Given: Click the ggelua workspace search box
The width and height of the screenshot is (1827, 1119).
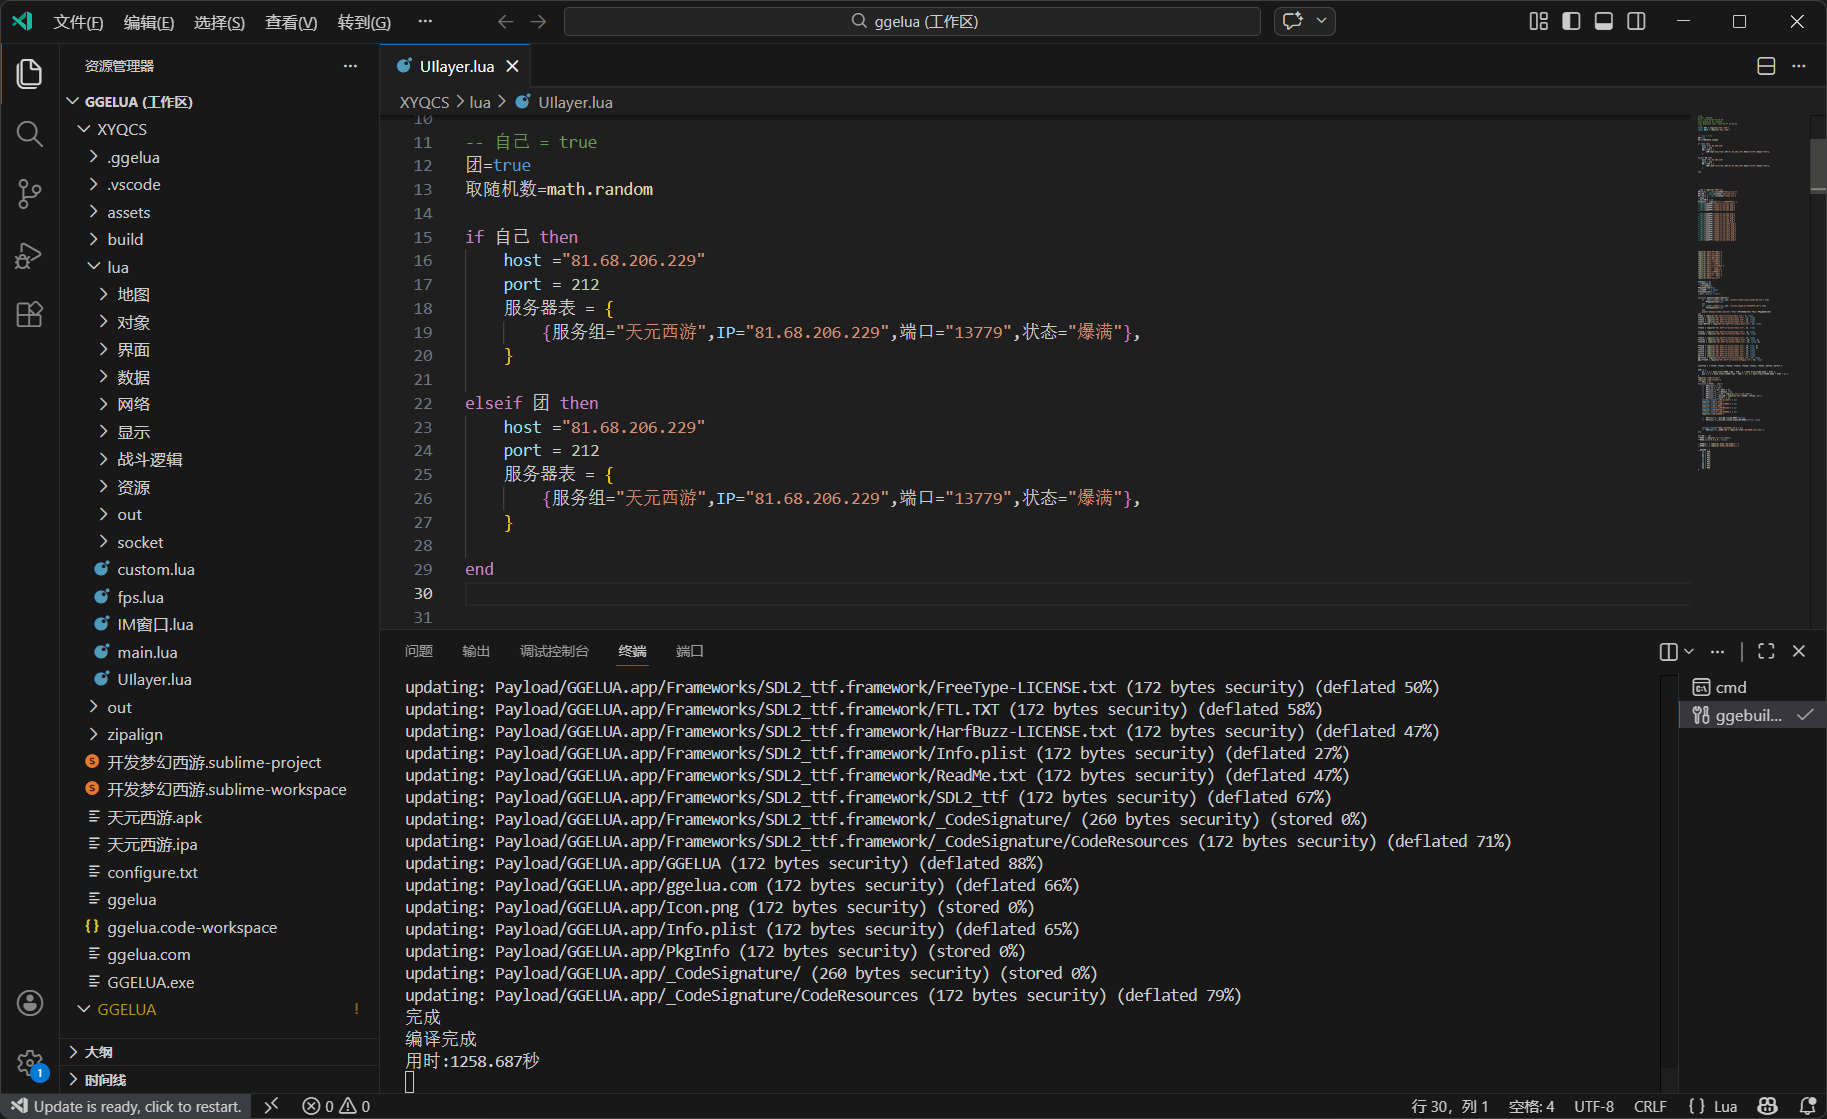Looking at the screenshot, I should (x=912, y=21).
